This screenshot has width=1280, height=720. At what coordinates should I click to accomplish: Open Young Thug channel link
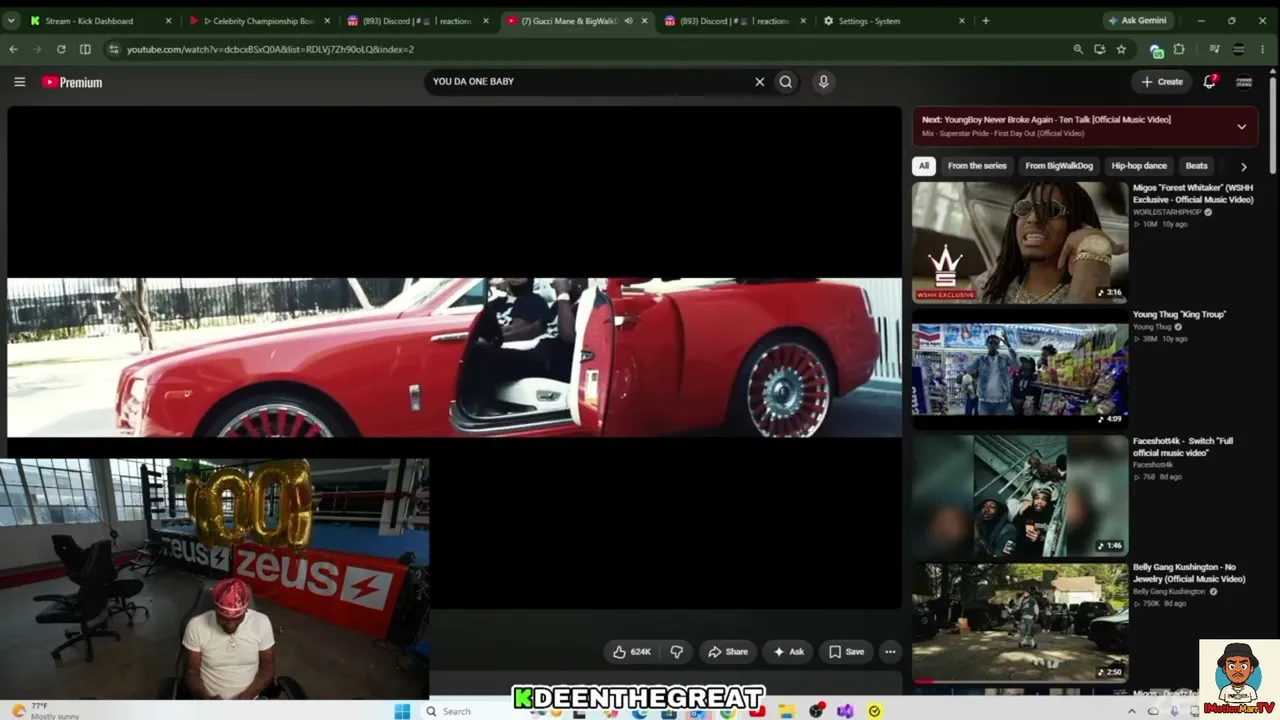click(x=1152, y=327)
